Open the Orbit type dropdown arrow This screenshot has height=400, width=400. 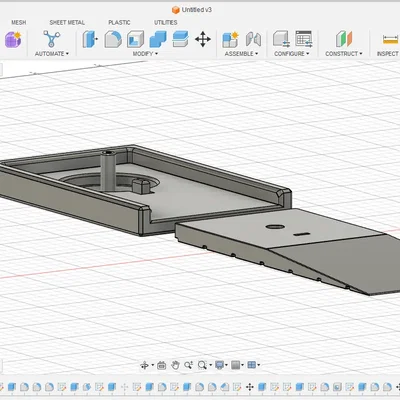tap(153, 365)
